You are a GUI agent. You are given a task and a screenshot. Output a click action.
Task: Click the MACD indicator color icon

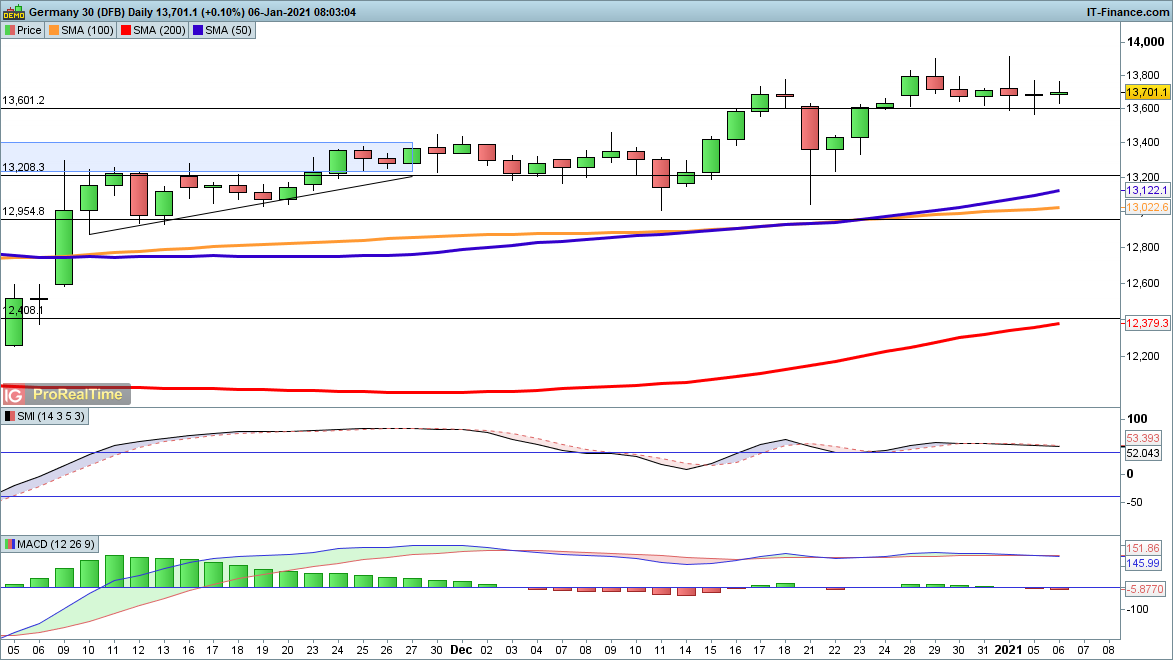pyautogui.click(x=9, y=544)
